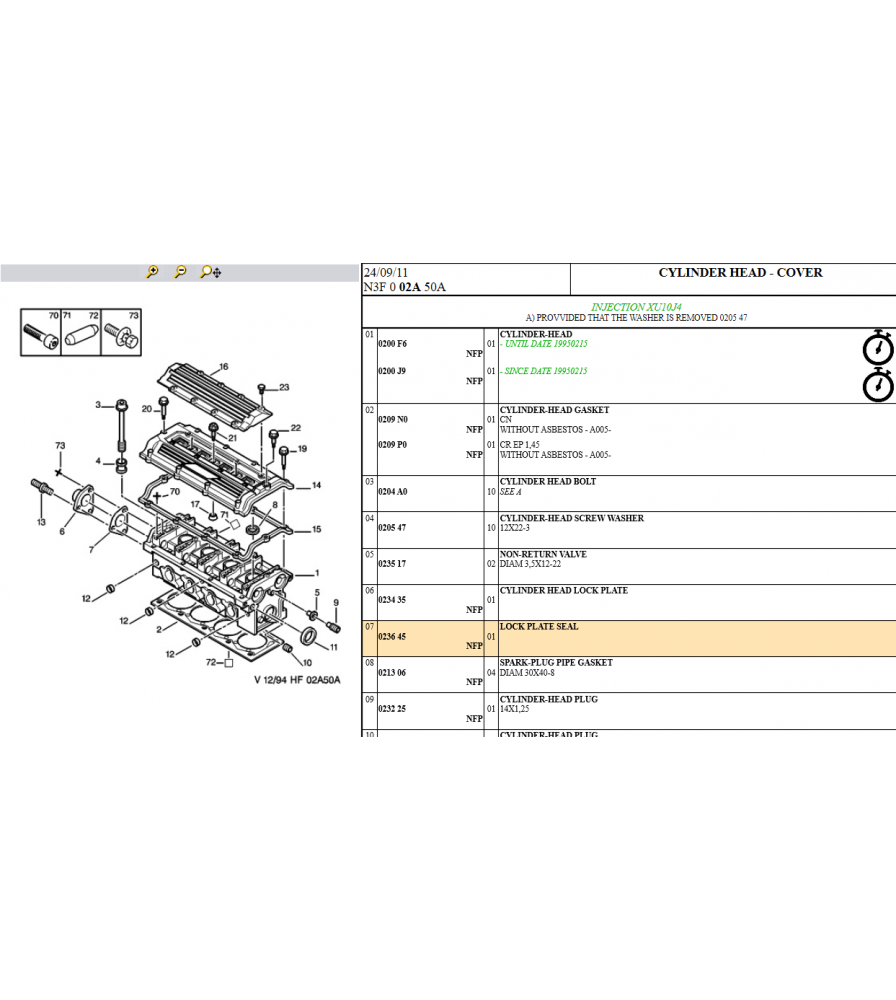Click the INJECTION XU10J4 green heading
Viewport: 896px width, 1000px height.
tap(636, 307)
